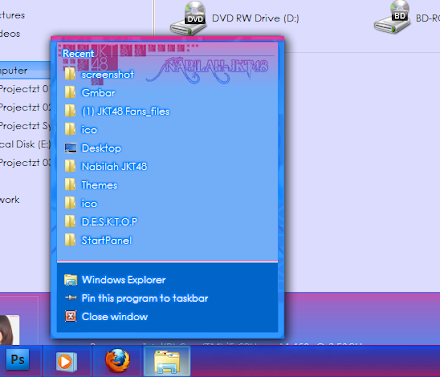
Task: Open the StartPanel recent folder
Action: pos(167,240)
